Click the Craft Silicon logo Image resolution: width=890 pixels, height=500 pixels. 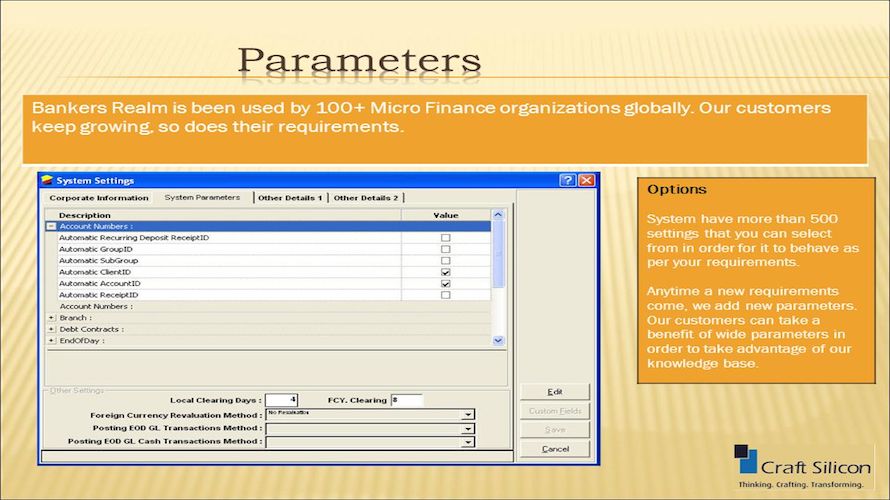click(x=802, y=467)
